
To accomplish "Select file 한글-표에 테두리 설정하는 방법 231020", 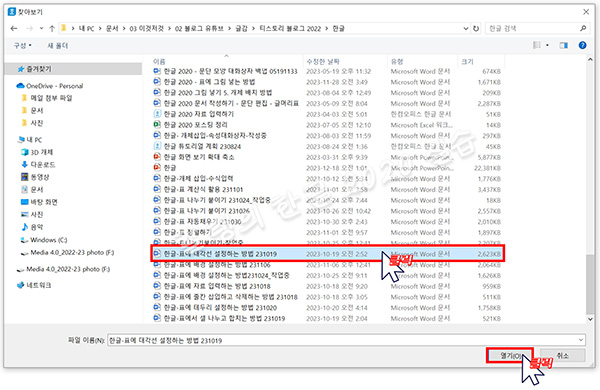I will tap(328, 308).
